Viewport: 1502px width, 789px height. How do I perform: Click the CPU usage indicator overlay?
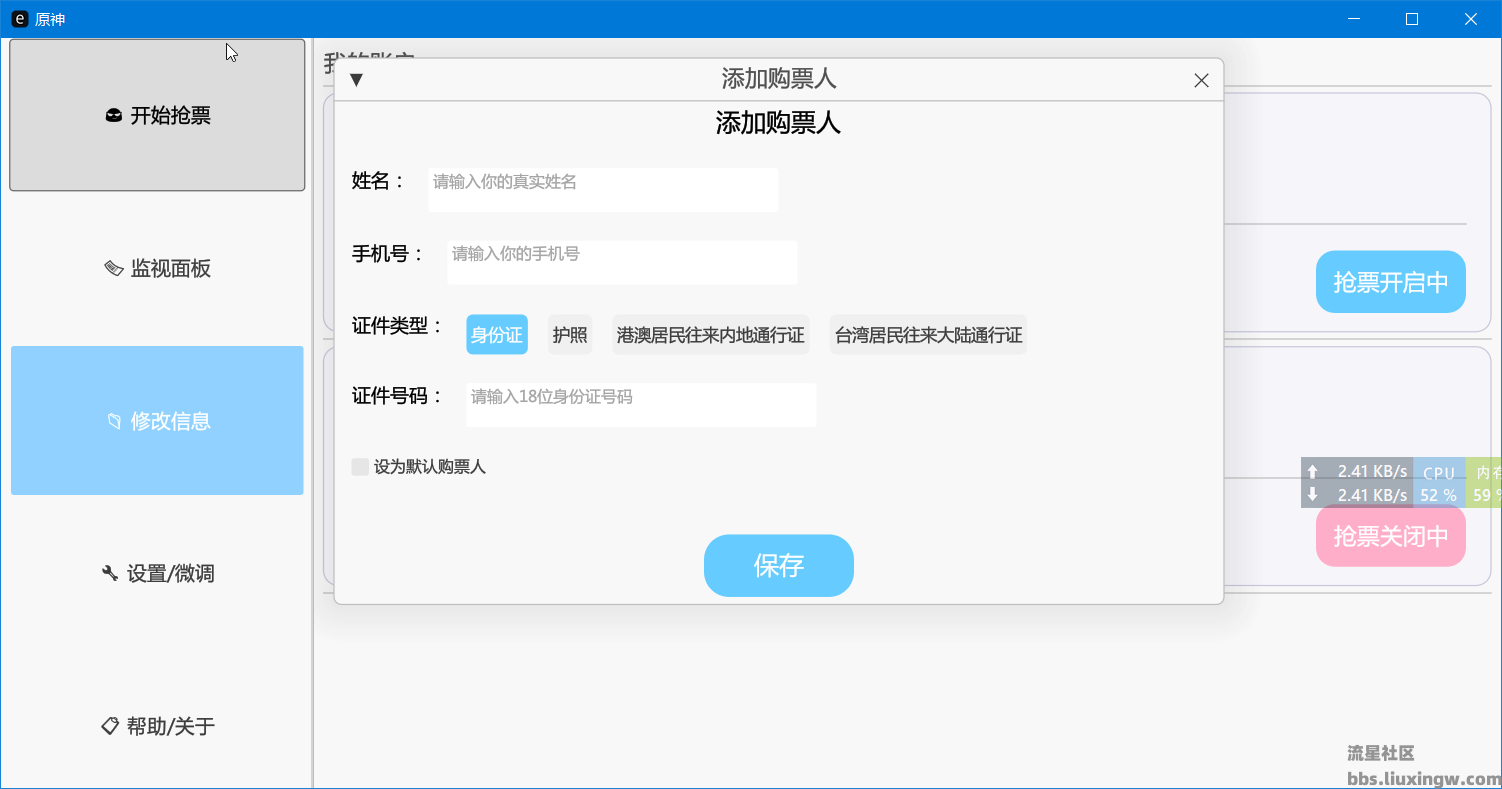[1439, 483]
